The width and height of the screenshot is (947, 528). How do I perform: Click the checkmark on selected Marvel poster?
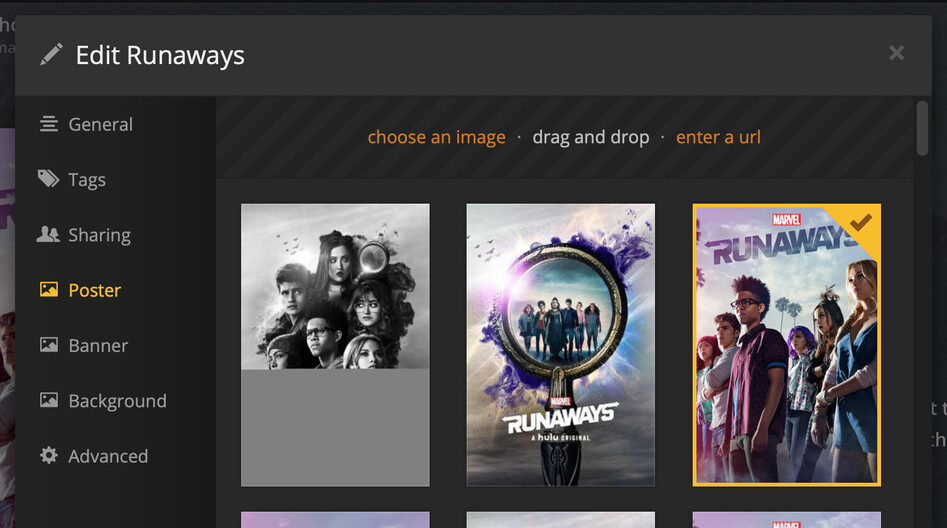coord(861,222)
